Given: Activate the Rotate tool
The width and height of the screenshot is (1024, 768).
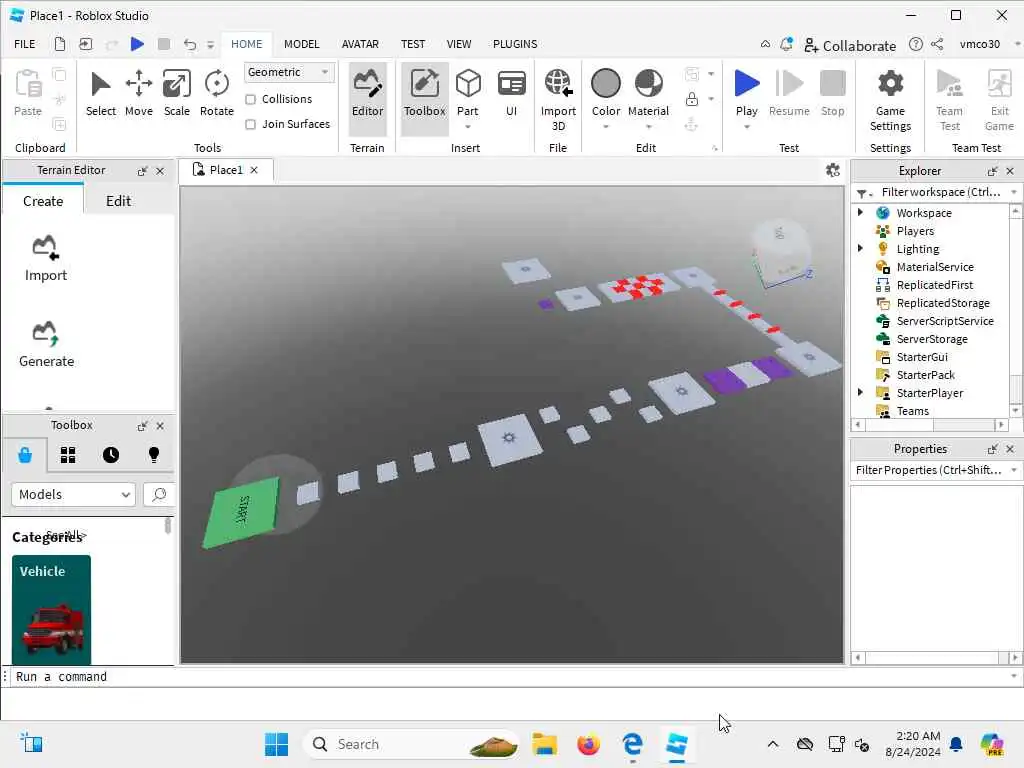Looking at the screenshot, I should pos(217,93).
